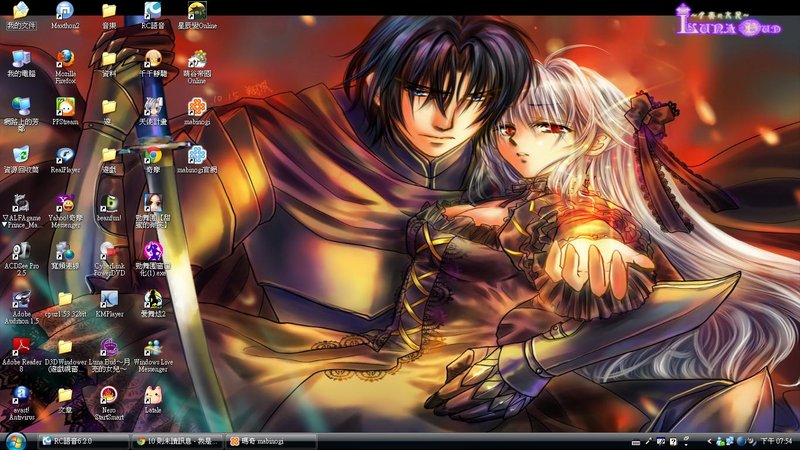The width and height of the screenshot is (800, 450).
Task: Select the Yahoo! Messenger desktop icon
Action: pyautogui.click(x=65, y=202)
